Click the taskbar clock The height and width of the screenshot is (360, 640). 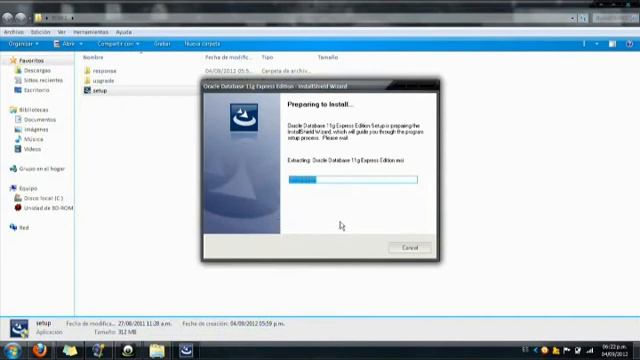point(614,351)
